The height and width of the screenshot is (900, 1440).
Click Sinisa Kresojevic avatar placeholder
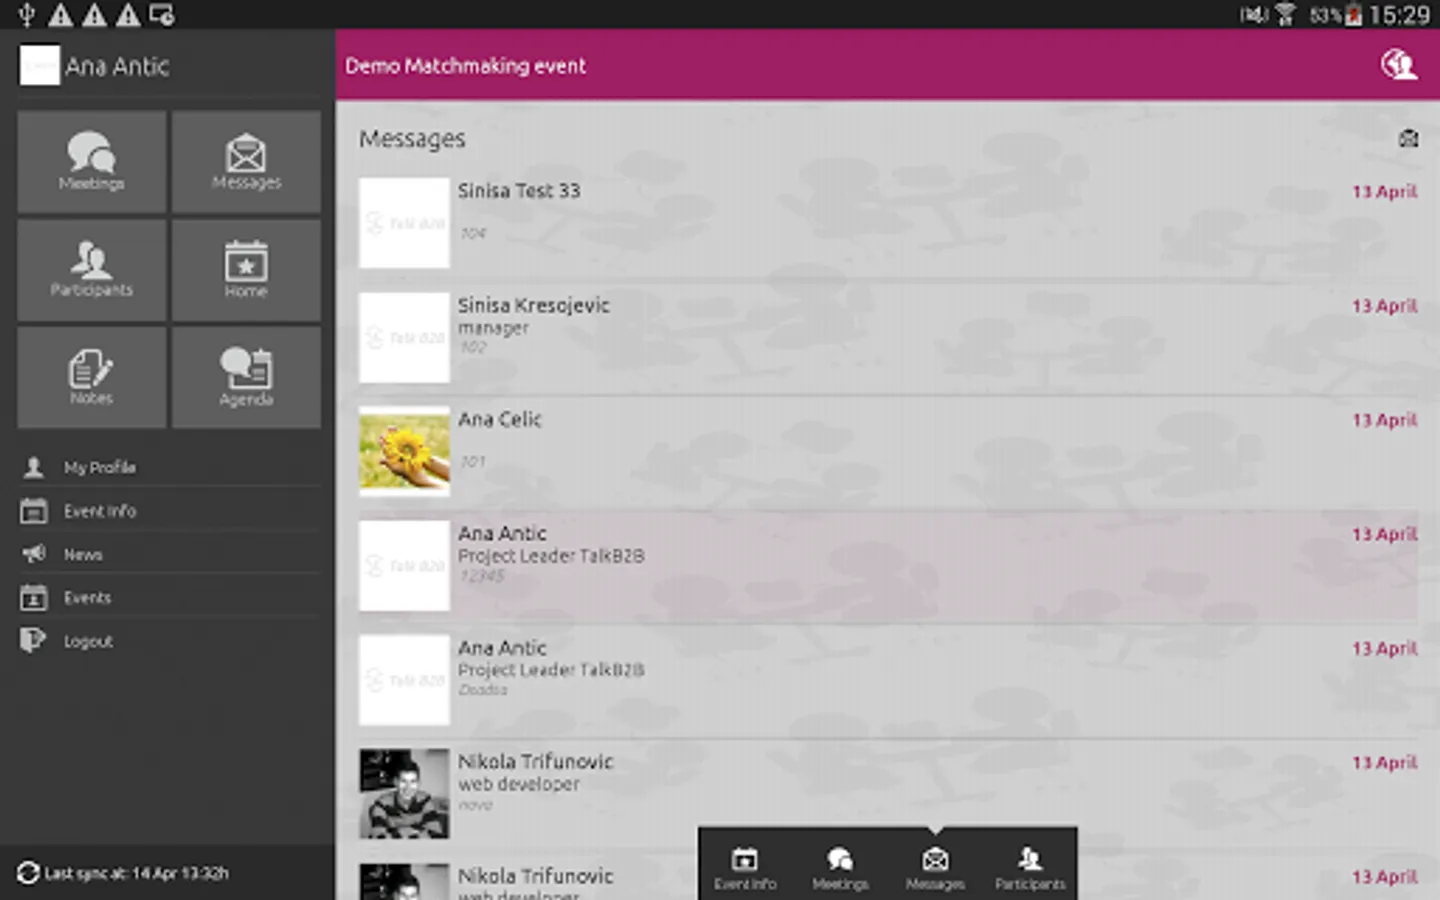[404, 338]
